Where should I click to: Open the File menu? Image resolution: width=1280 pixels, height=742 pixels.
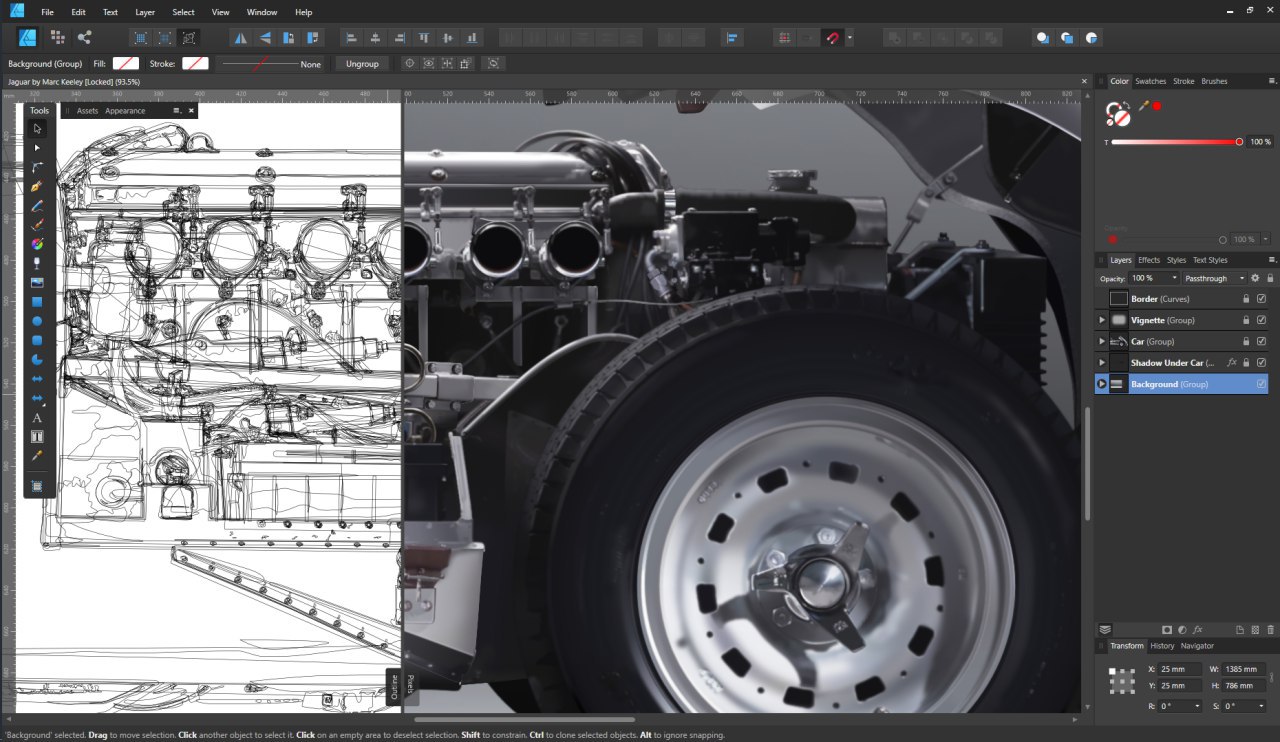point(48,12)
